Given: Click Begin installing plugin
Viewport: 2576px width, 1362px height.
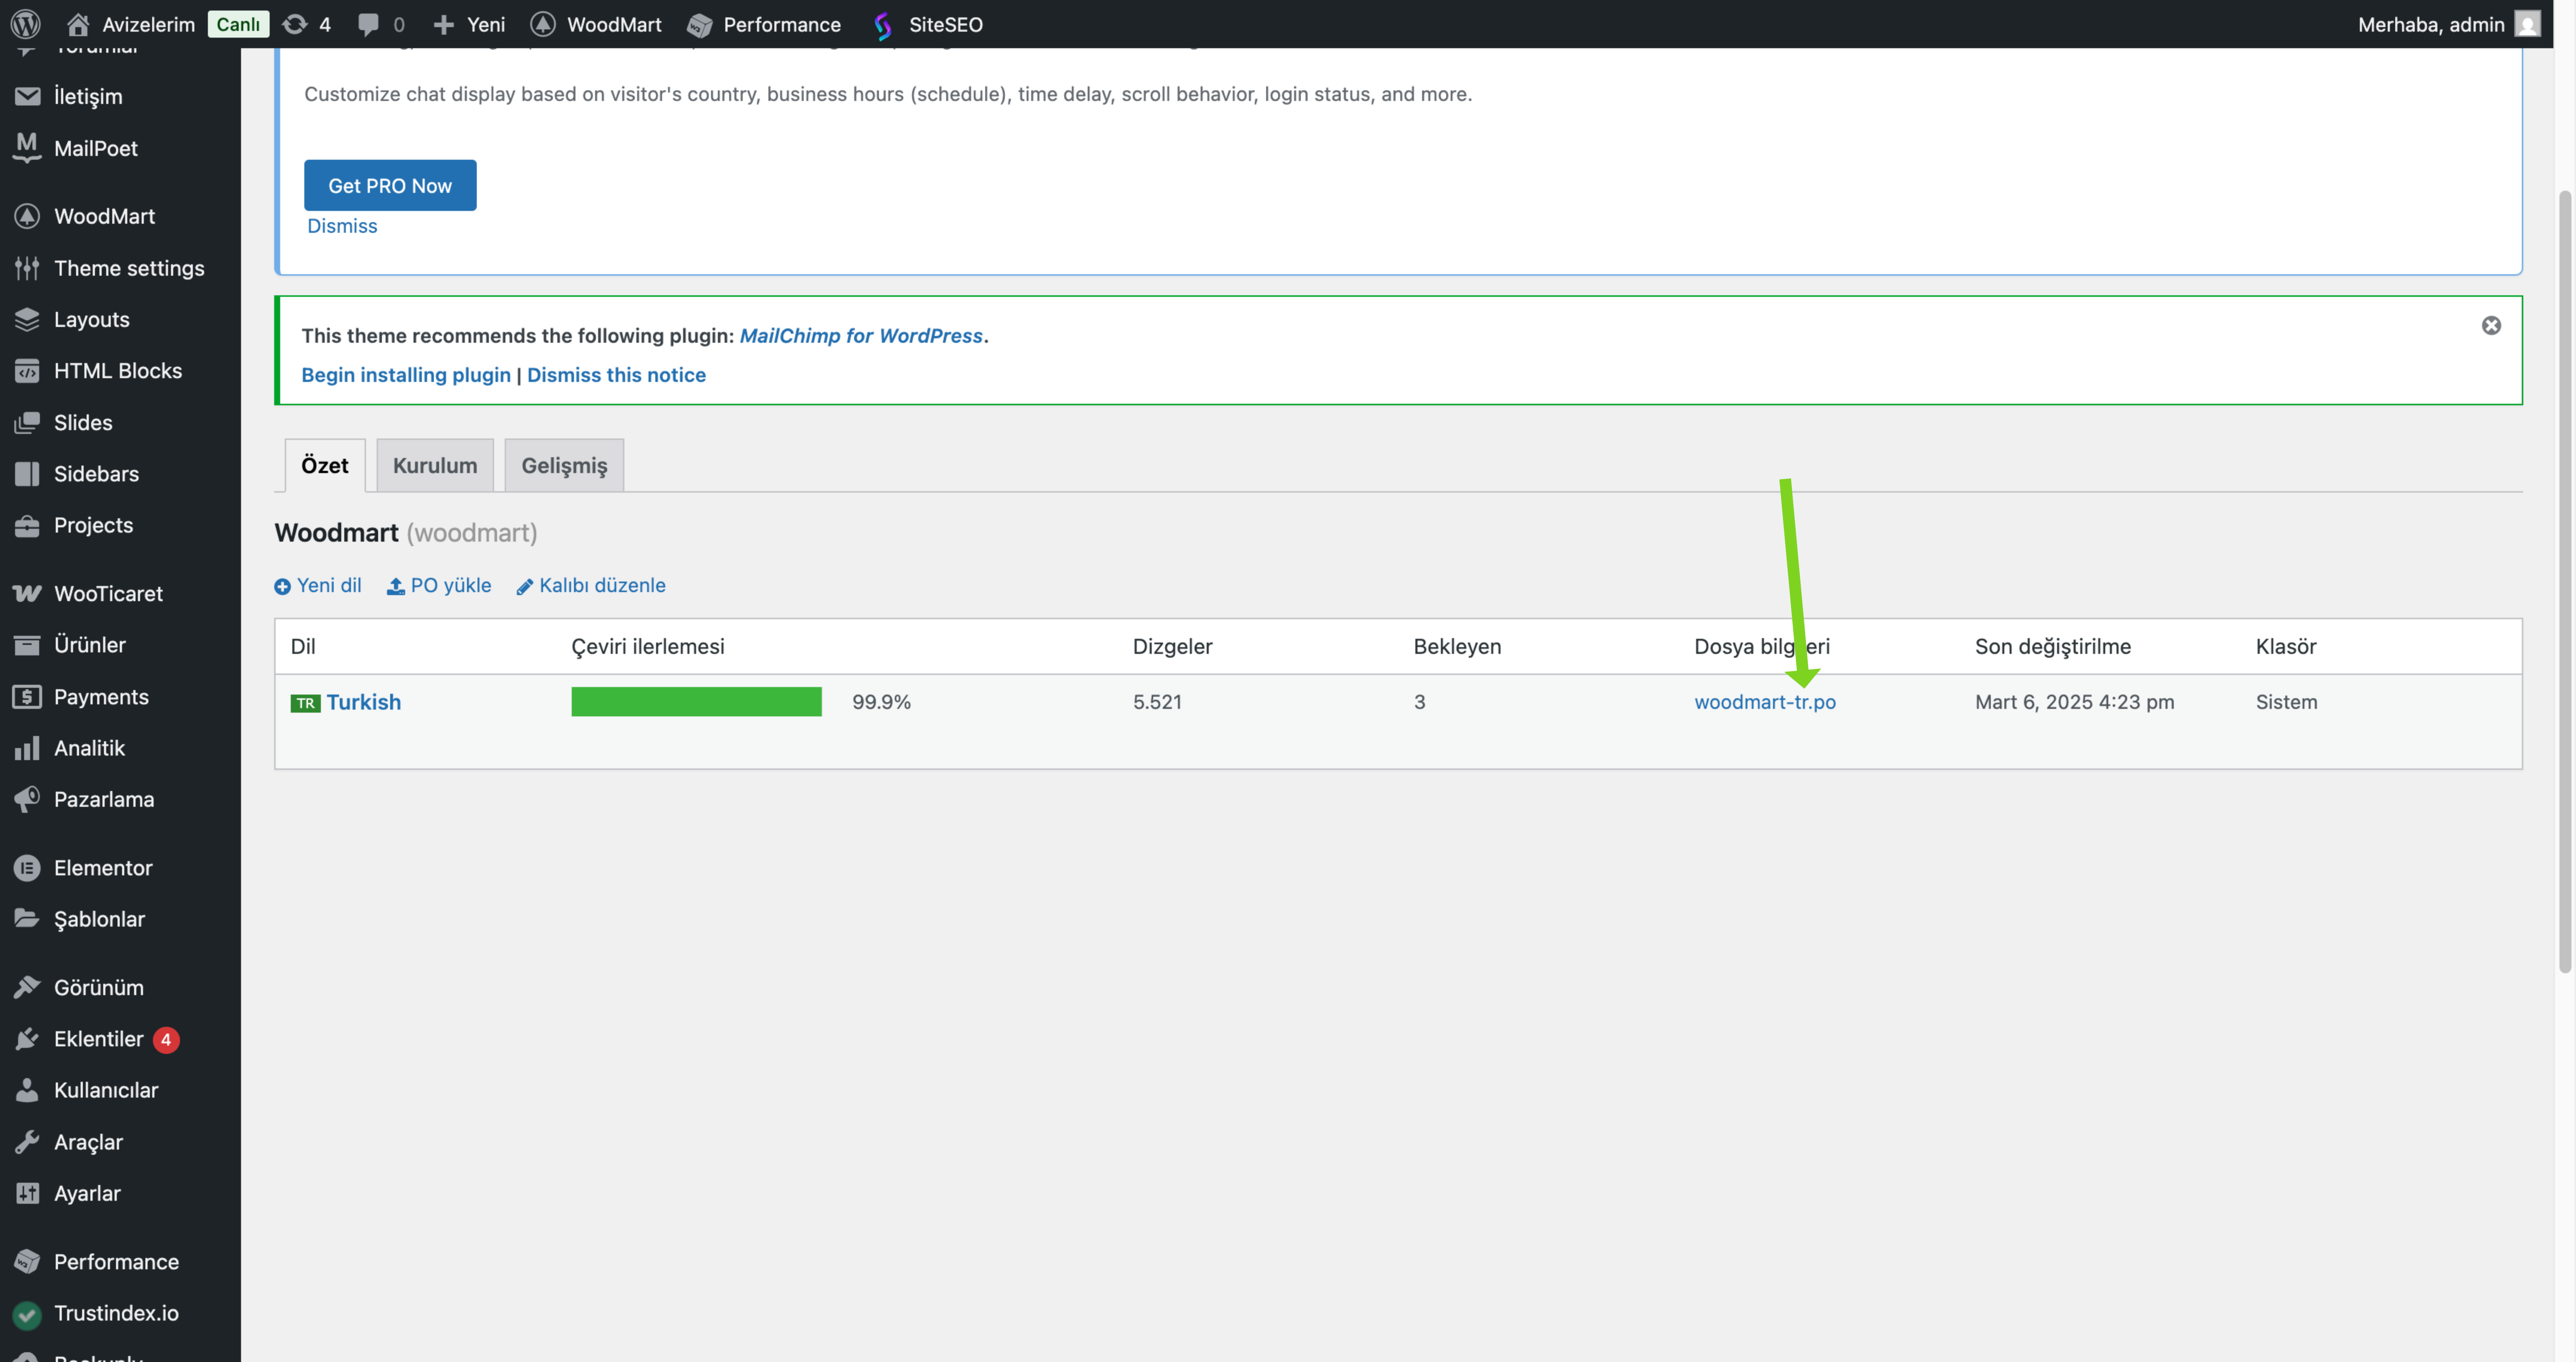Looking at the screenshot, I should (406, 375).
